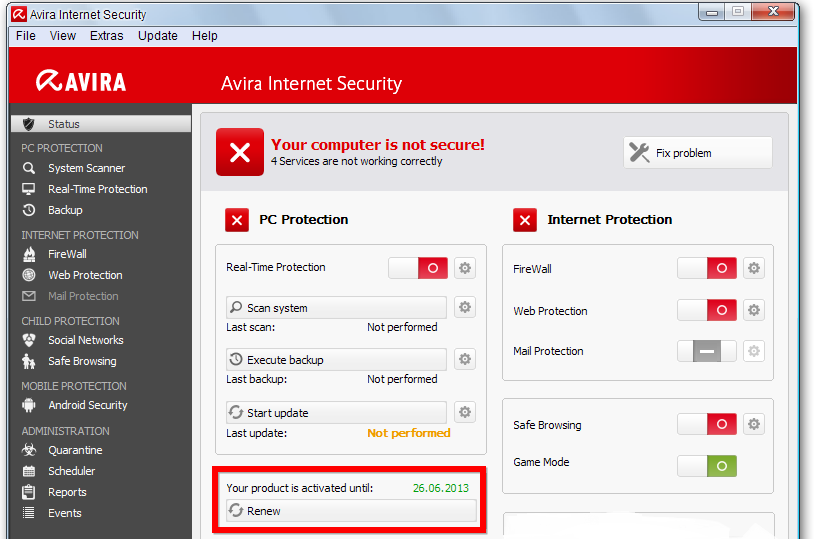Click the Social Networks icon in sidebar
The width and height of the screenshot is (815, 539).
29,340
